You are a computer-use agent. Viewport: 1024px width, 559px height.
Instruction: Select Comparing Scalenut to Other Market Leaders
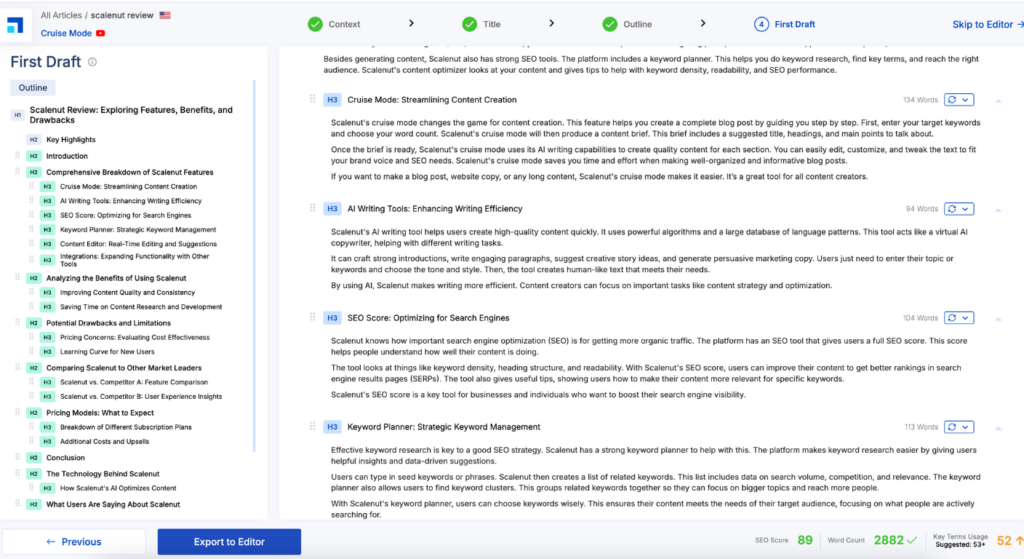(x=123, y=368)
